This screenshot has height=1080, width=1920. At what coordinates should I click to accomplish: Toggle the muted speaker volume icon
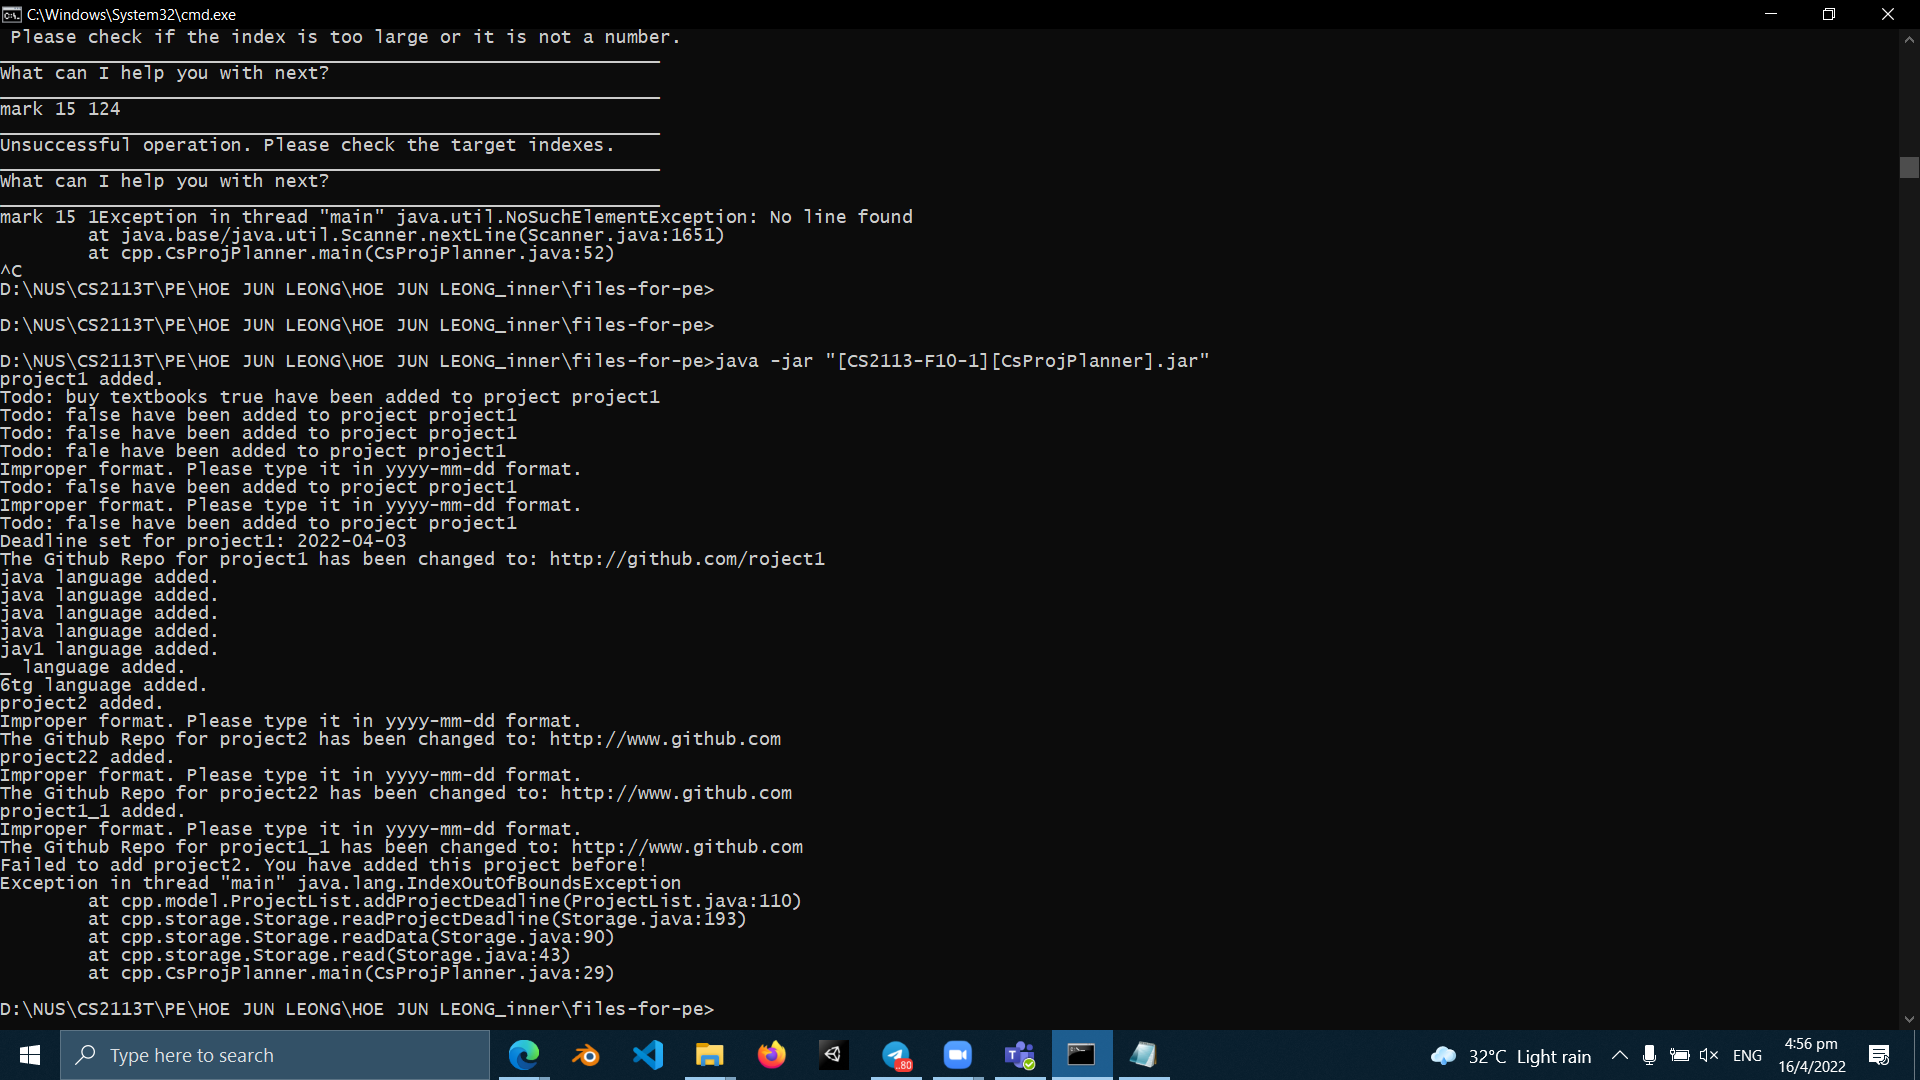pos(1709,1056)
